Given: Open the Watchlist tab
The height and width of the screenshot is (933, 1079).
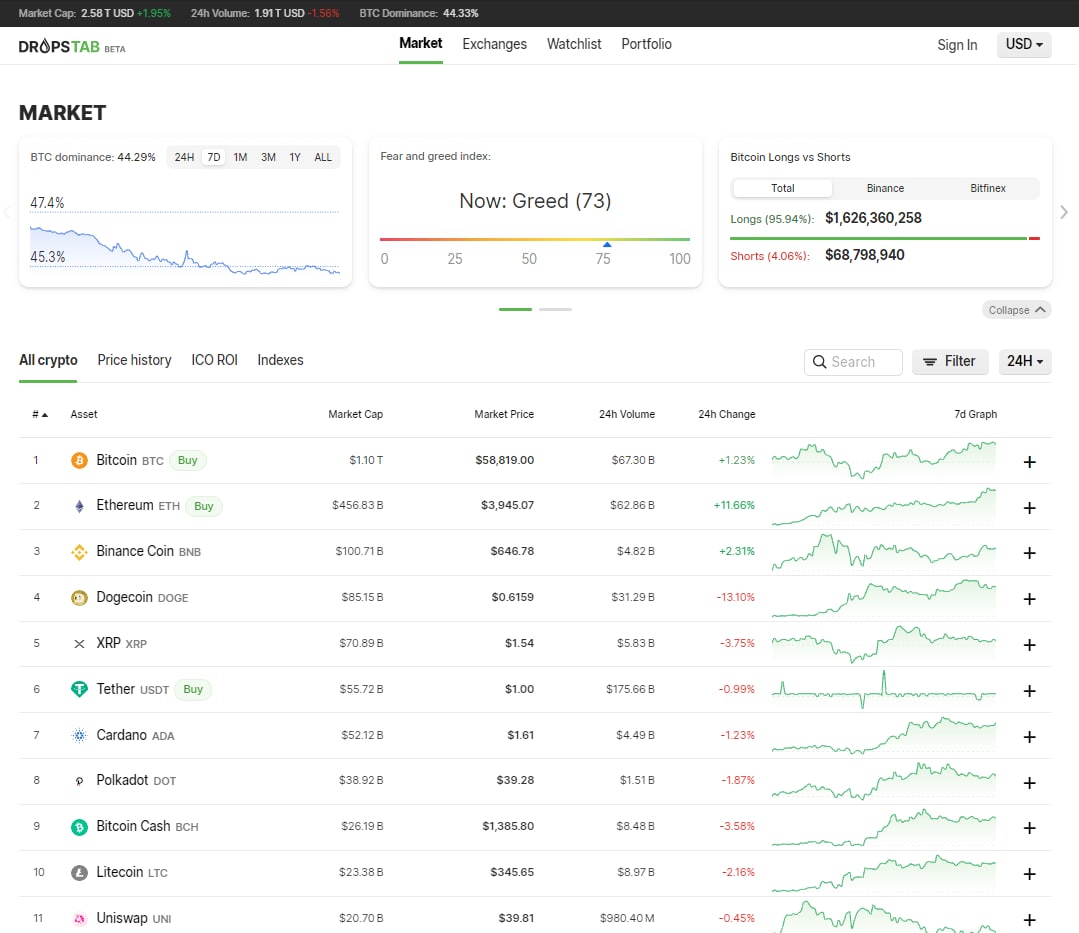Looking at the screenshot, I should tap(574, 44).
